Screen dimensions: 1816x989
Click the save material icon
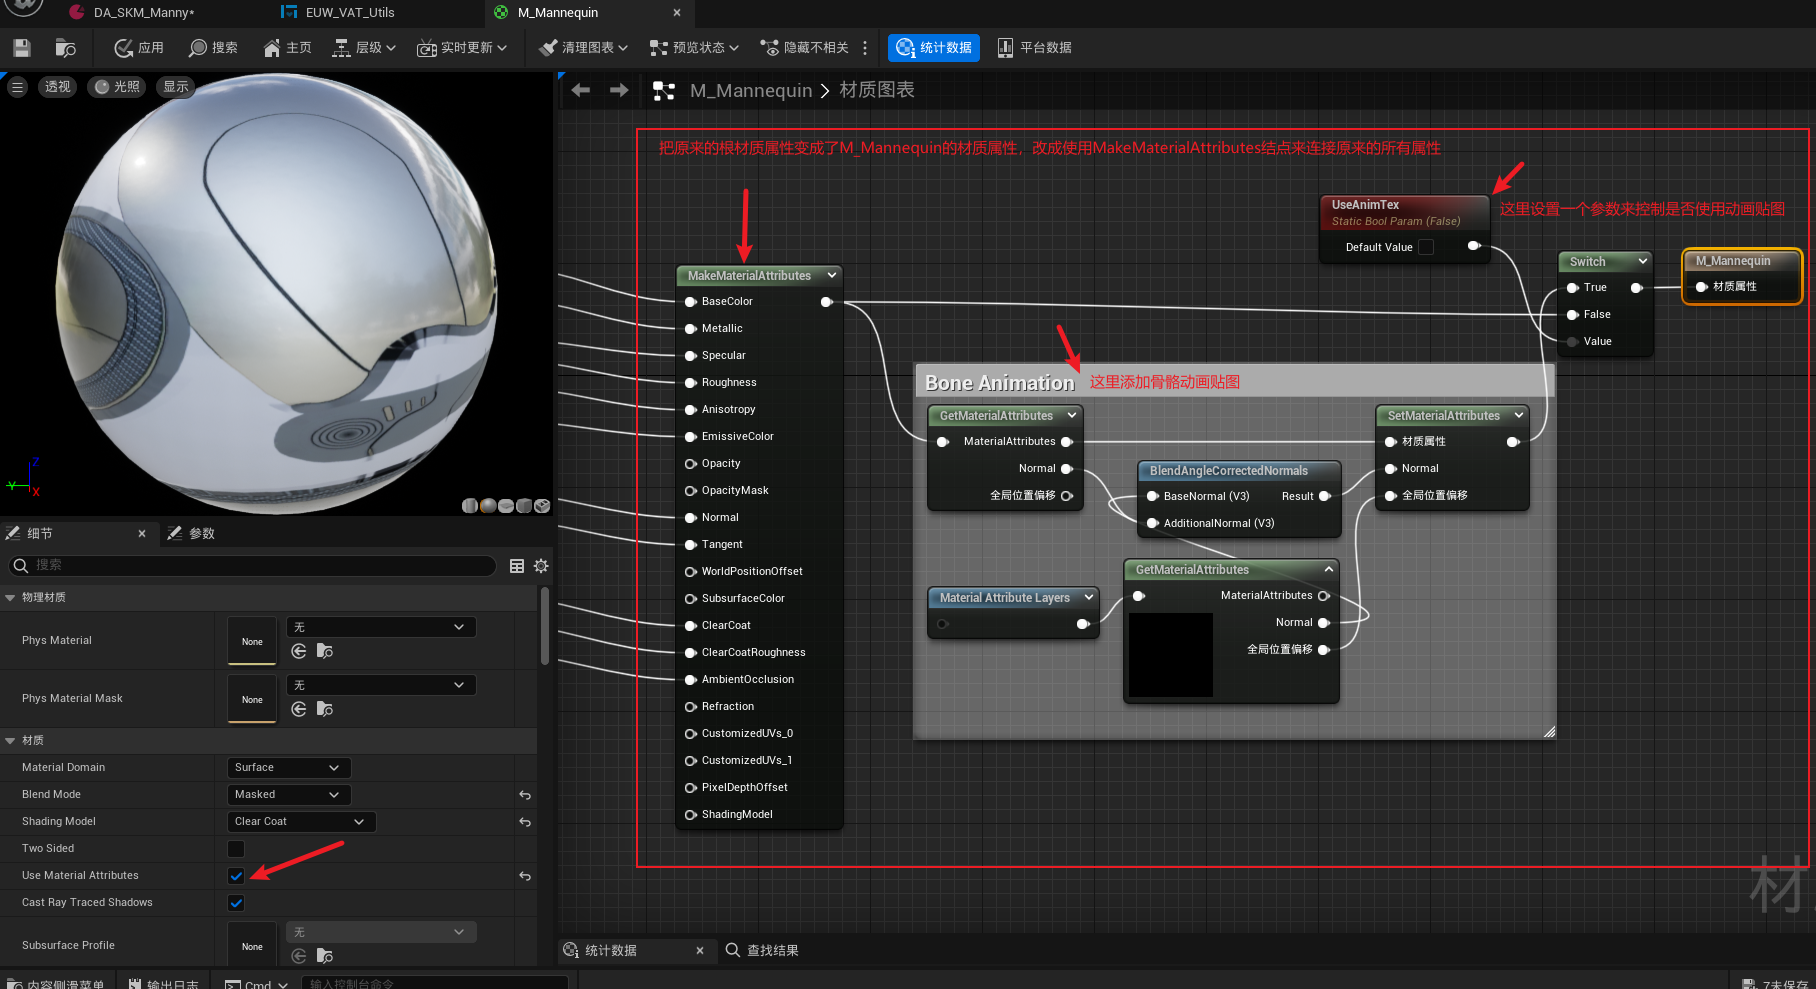coord(22,48)
